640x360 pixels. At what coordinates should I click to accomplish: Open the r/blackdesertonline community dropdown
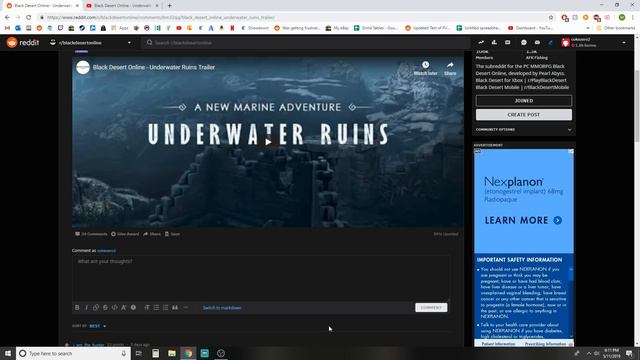click(91, 42)
